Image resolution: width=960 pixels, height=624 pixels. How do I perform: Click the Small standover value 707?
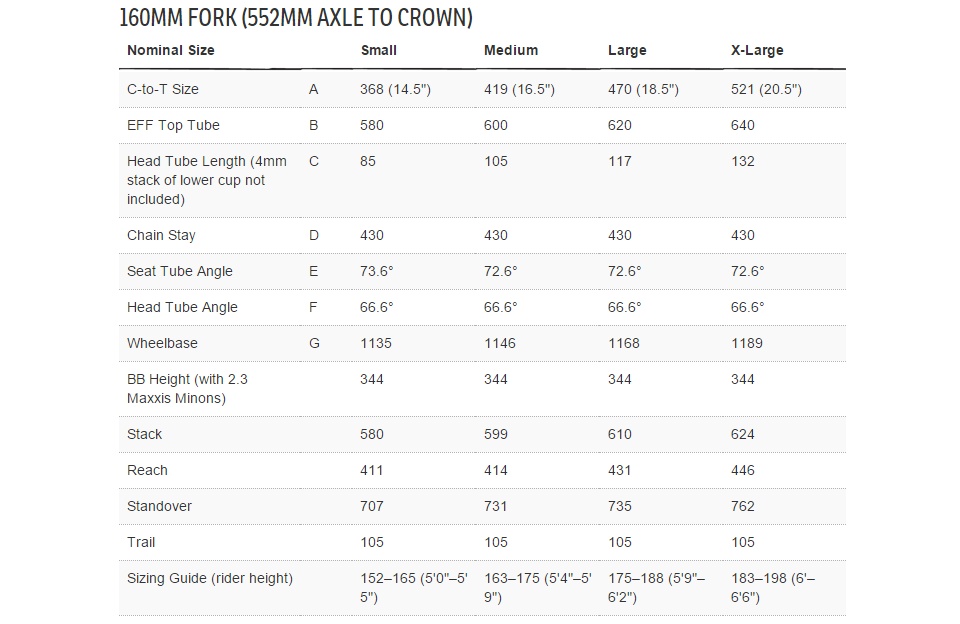(372, 506)
